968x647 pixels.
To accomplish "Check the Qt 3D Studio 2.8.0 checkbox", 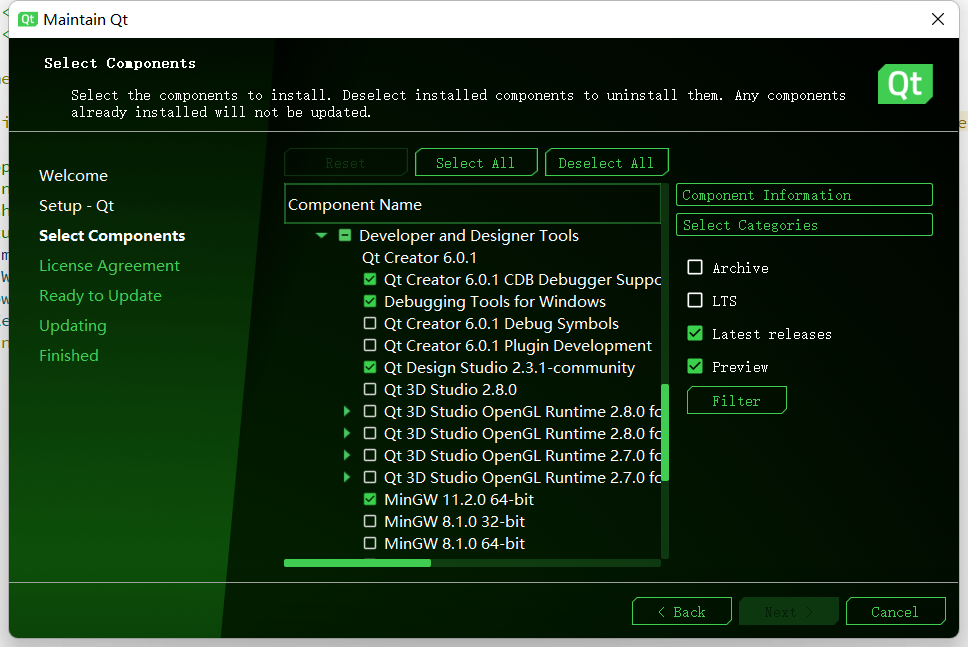I will [370, 390].
